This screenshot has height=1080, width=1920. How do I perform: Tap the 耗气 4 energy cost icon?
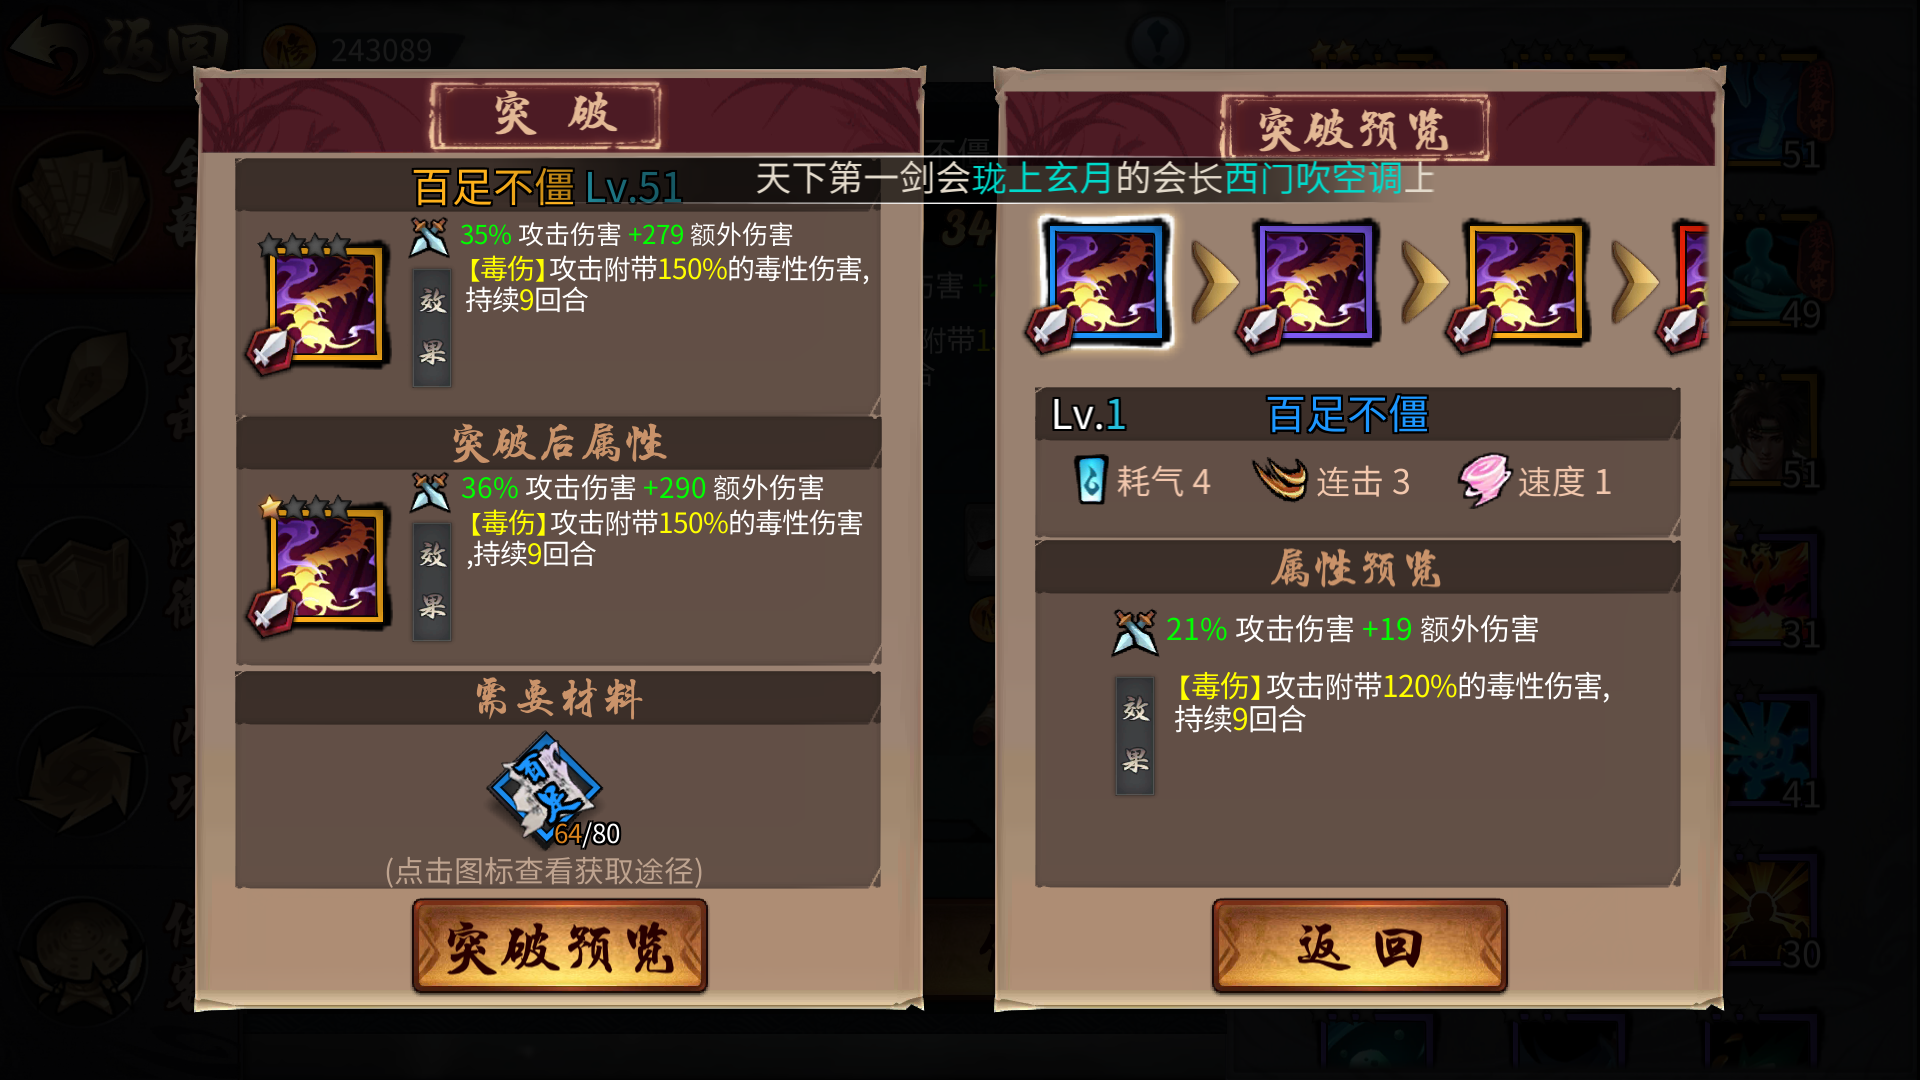(x=1091, y=480)
